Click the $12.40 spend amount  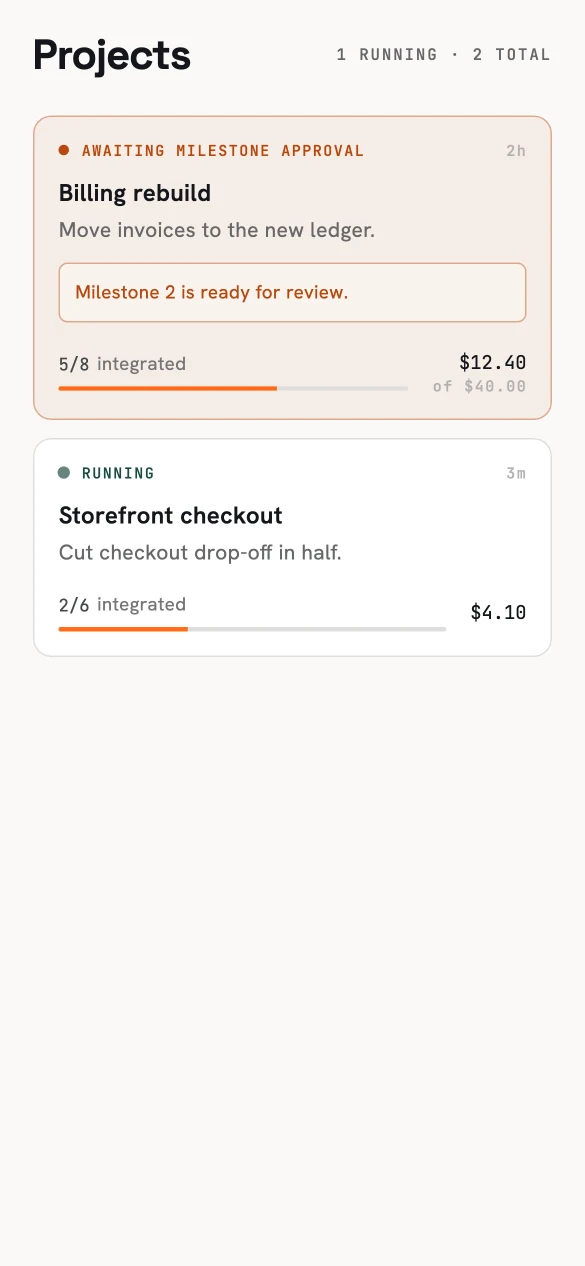tap(493, 362)
